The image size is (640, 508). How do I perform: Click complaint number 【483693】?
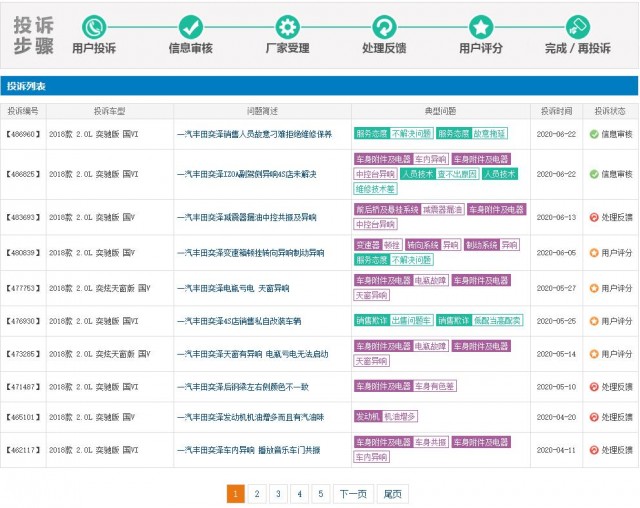23,217
